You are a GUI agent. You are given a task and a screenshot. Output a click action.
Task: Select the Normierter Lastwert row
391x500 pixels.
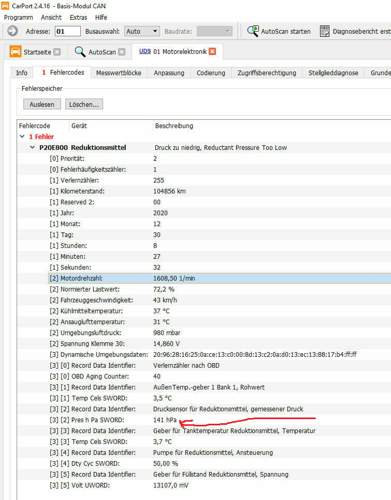[204, 289]
